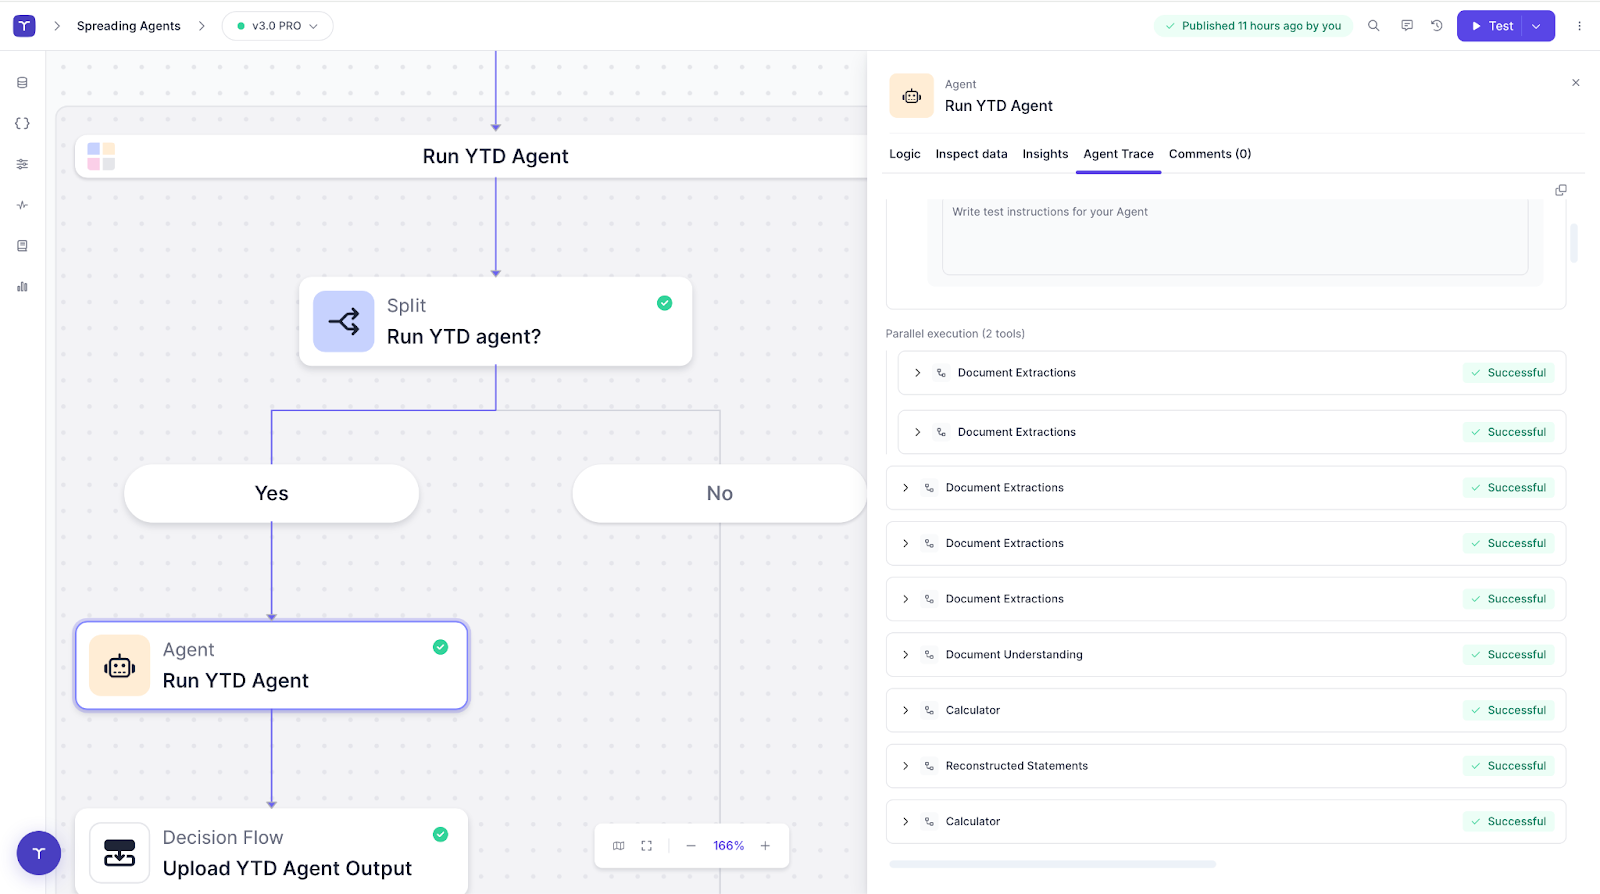
Task: Click the round purple launcher button bottom-left
Action: coord(38,853)
